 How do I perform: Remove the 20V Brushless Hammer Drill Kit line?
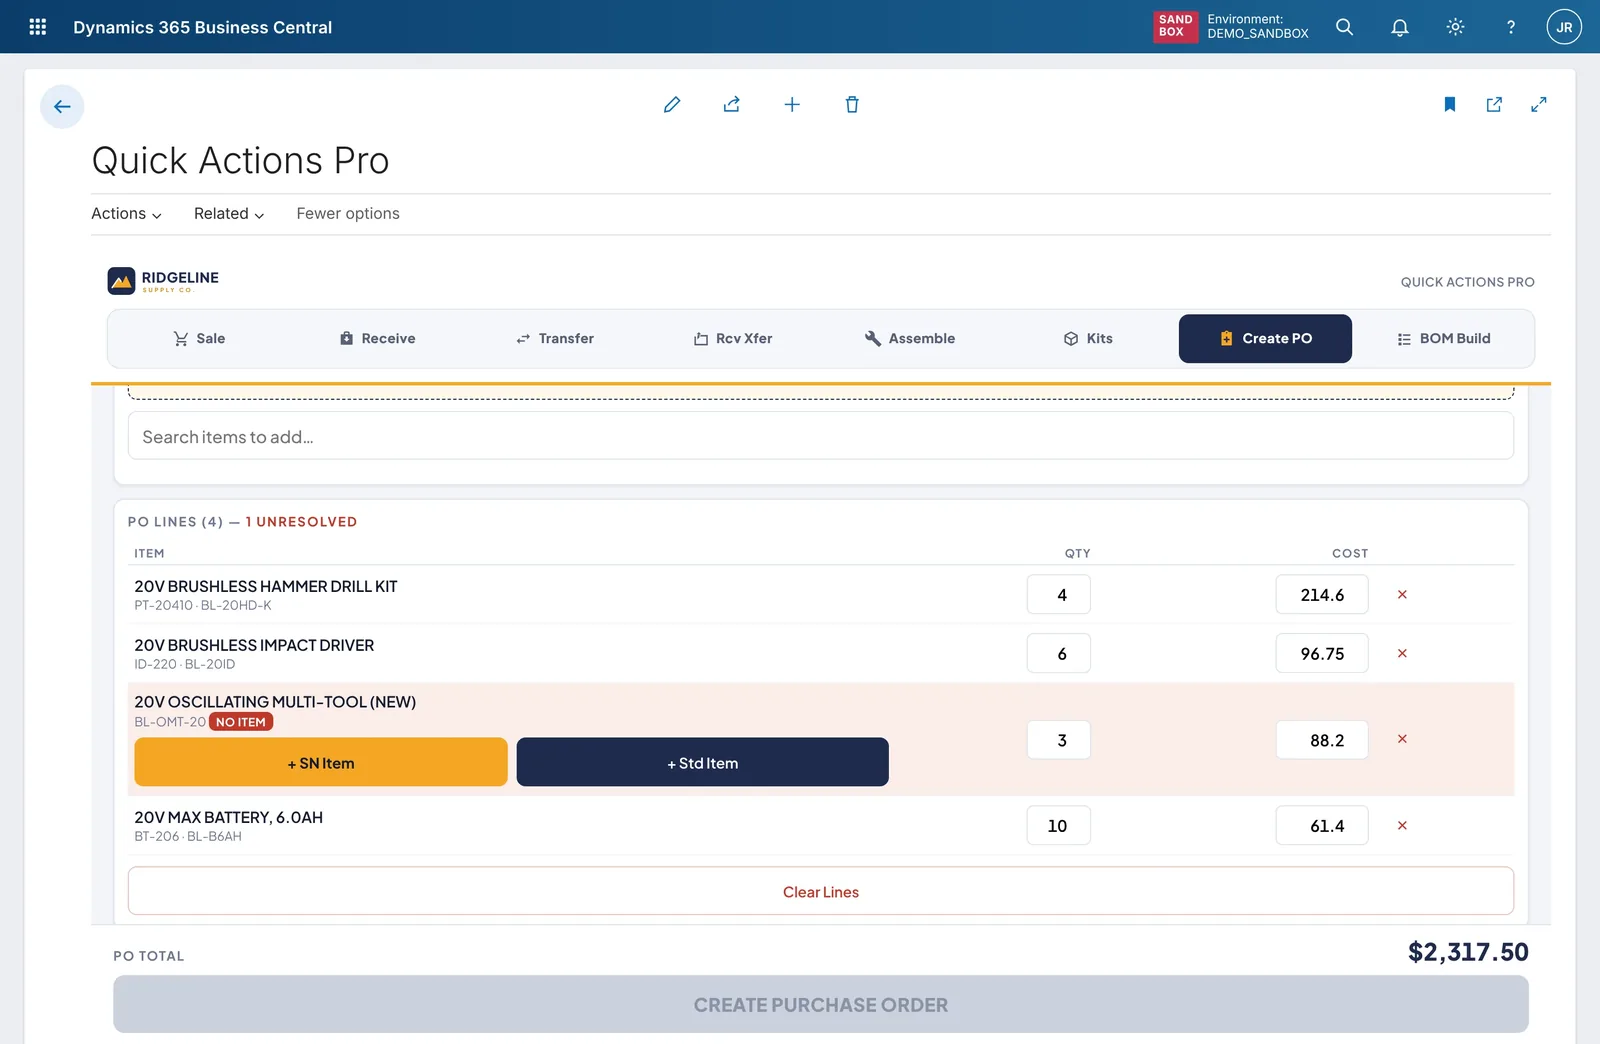click(1402, 594)
